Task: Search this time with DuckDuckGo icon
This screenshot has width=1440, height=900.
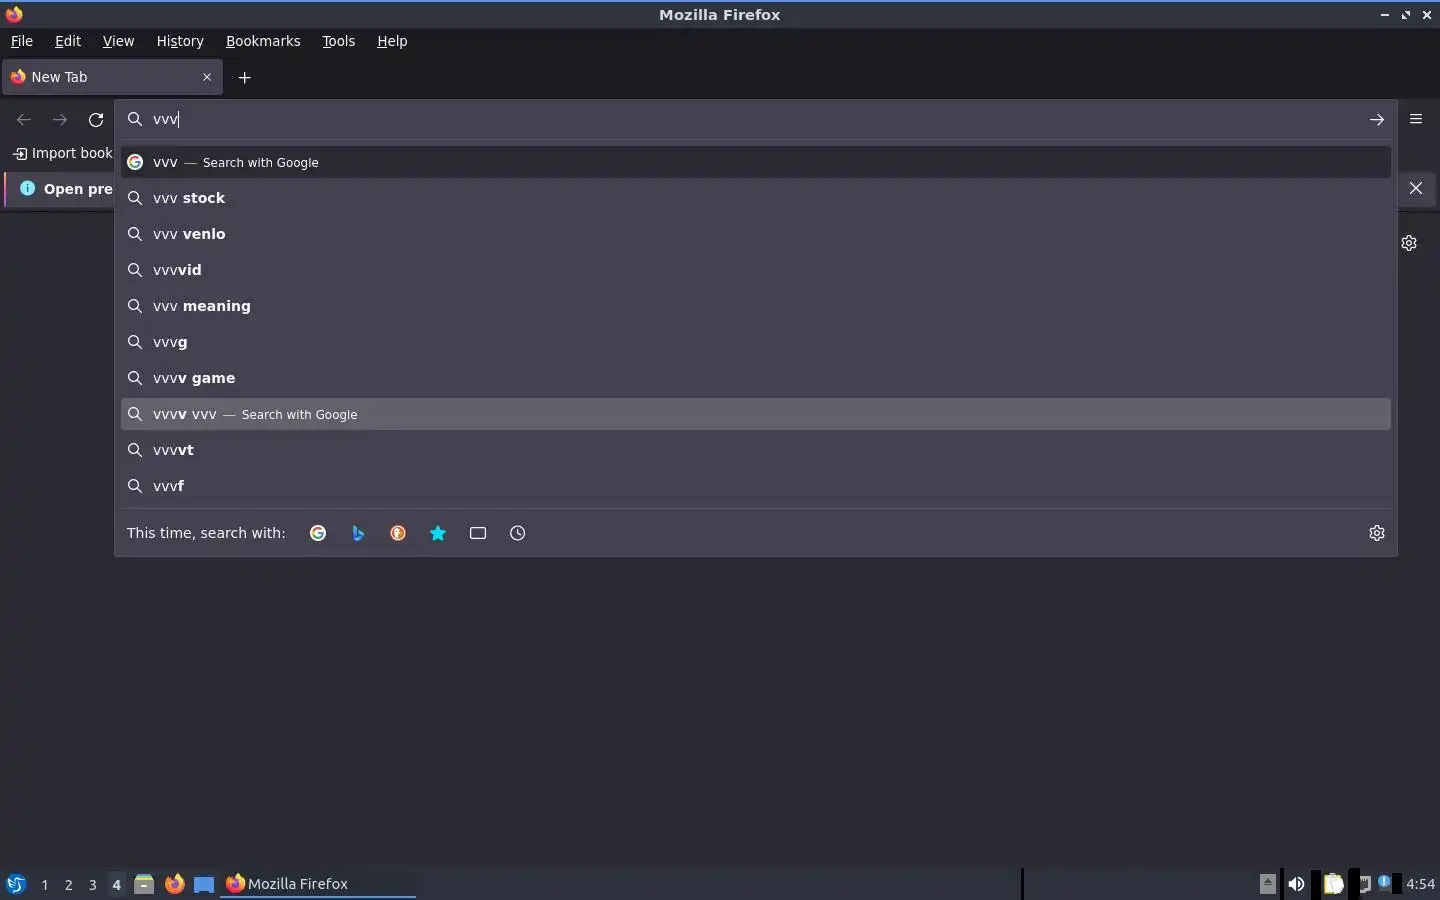Action: 398,533
